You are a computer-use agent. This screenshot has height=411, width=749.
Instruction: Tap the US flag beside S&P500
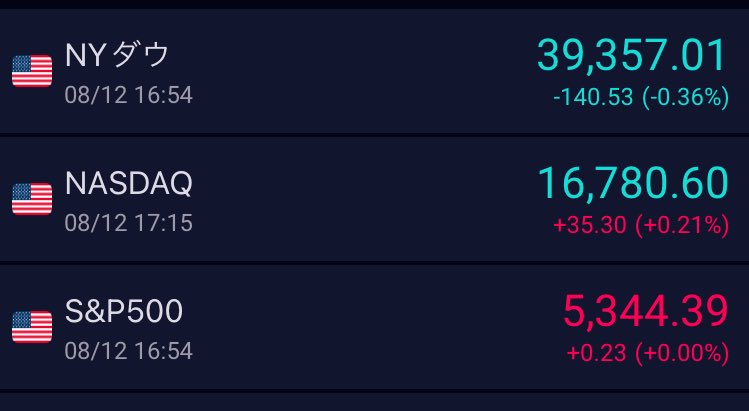tap(32, 327)
